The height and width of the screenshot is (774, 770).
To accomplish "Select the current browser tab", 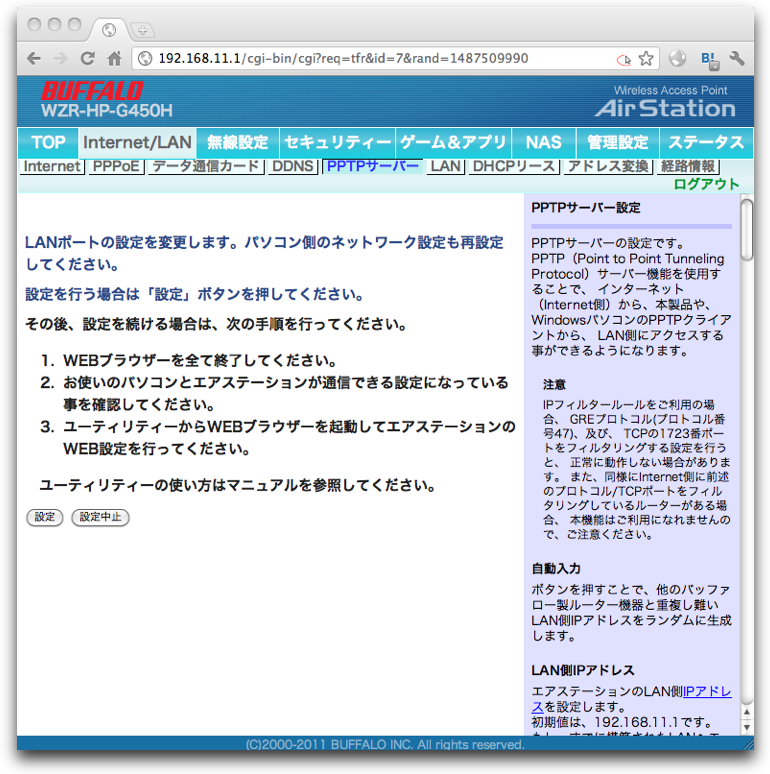I will (109, 30).
